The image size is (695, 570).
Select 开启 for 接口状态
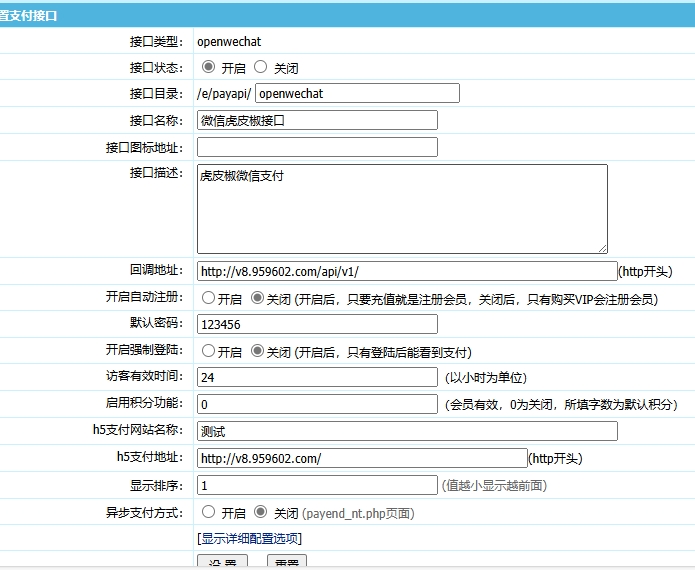pos(208,67)
